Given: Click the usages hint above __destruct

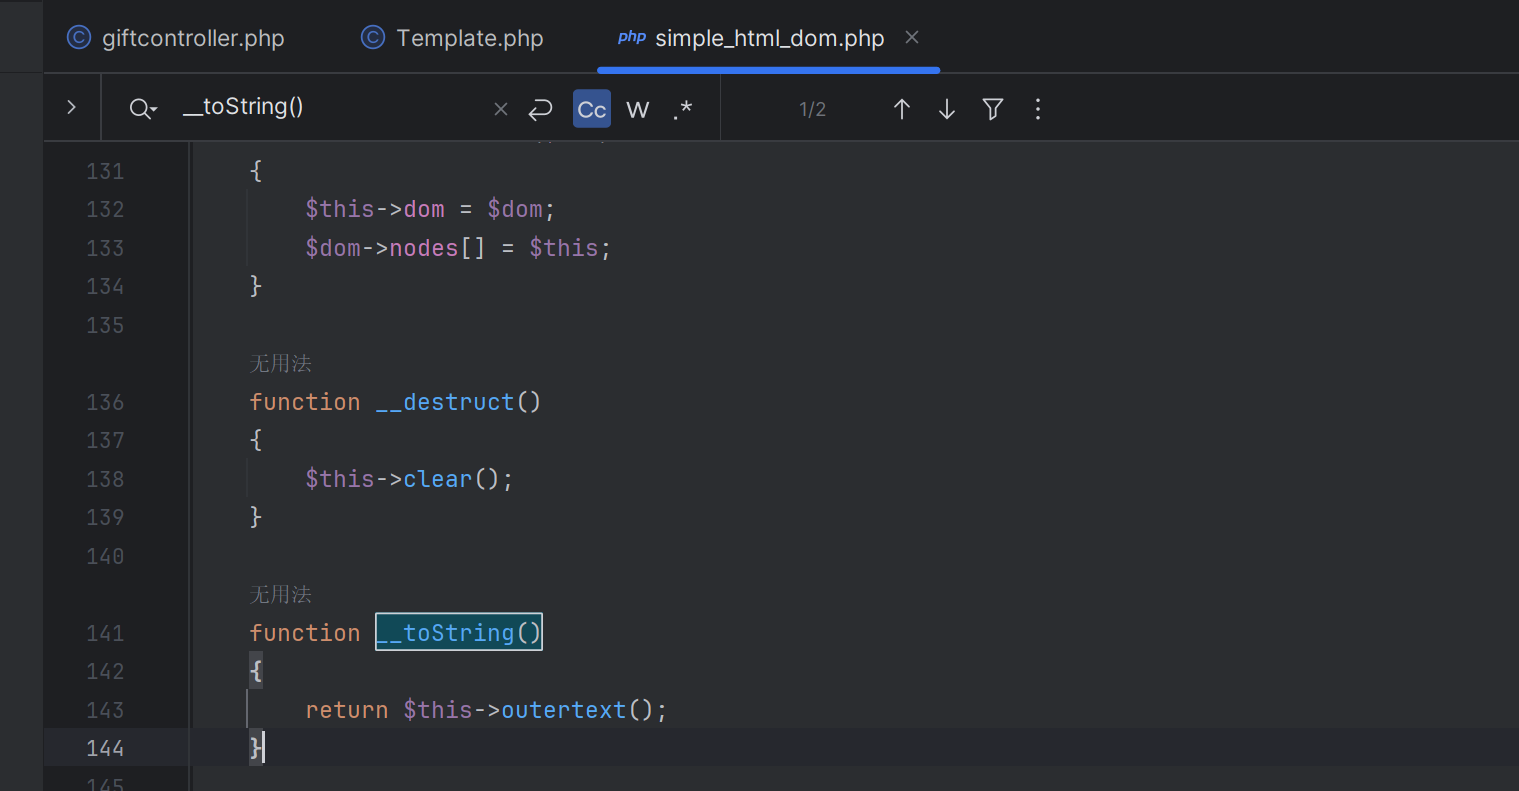Looking at the screenshot, I should [281, 363].
